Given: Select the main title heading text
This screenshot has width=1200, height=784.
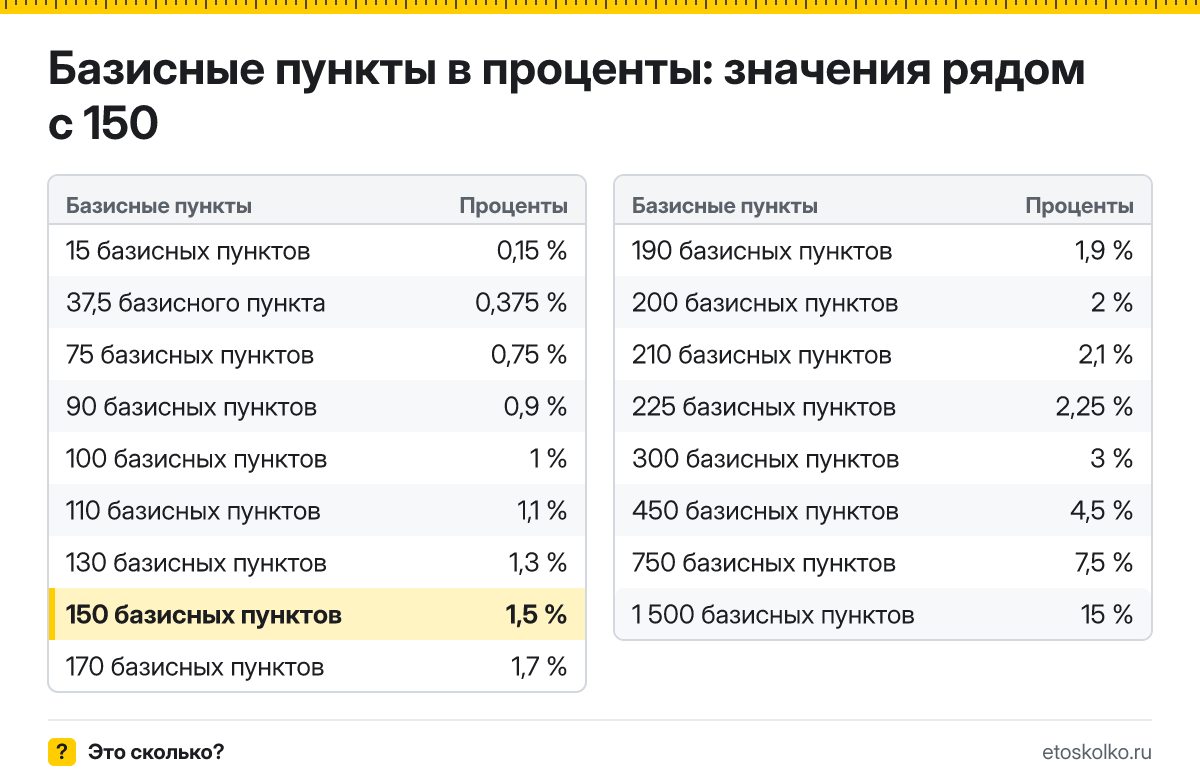Looking at the screenshot, I should (566, 98).
